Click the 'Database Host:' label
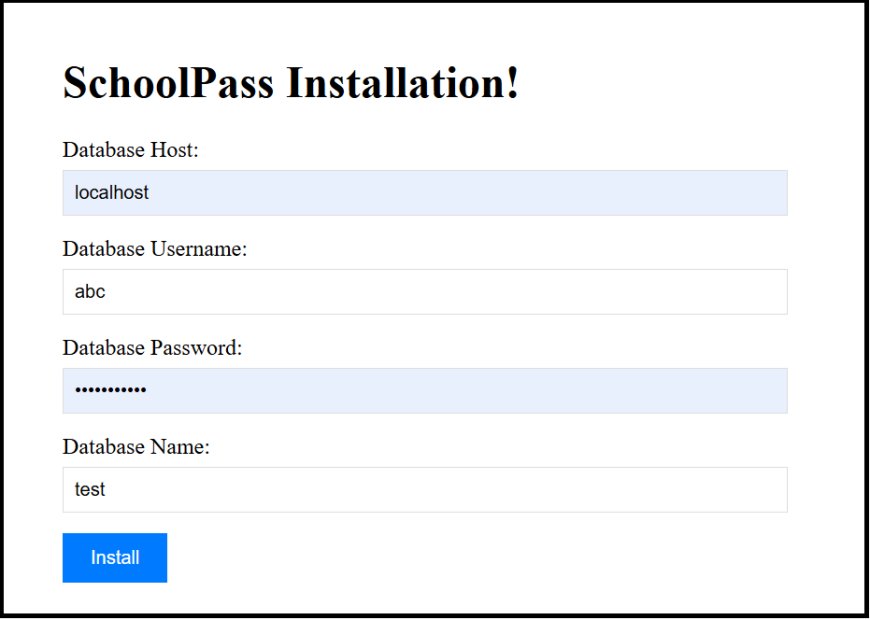This screenshot has height=620, width=870. pos(130,150)
